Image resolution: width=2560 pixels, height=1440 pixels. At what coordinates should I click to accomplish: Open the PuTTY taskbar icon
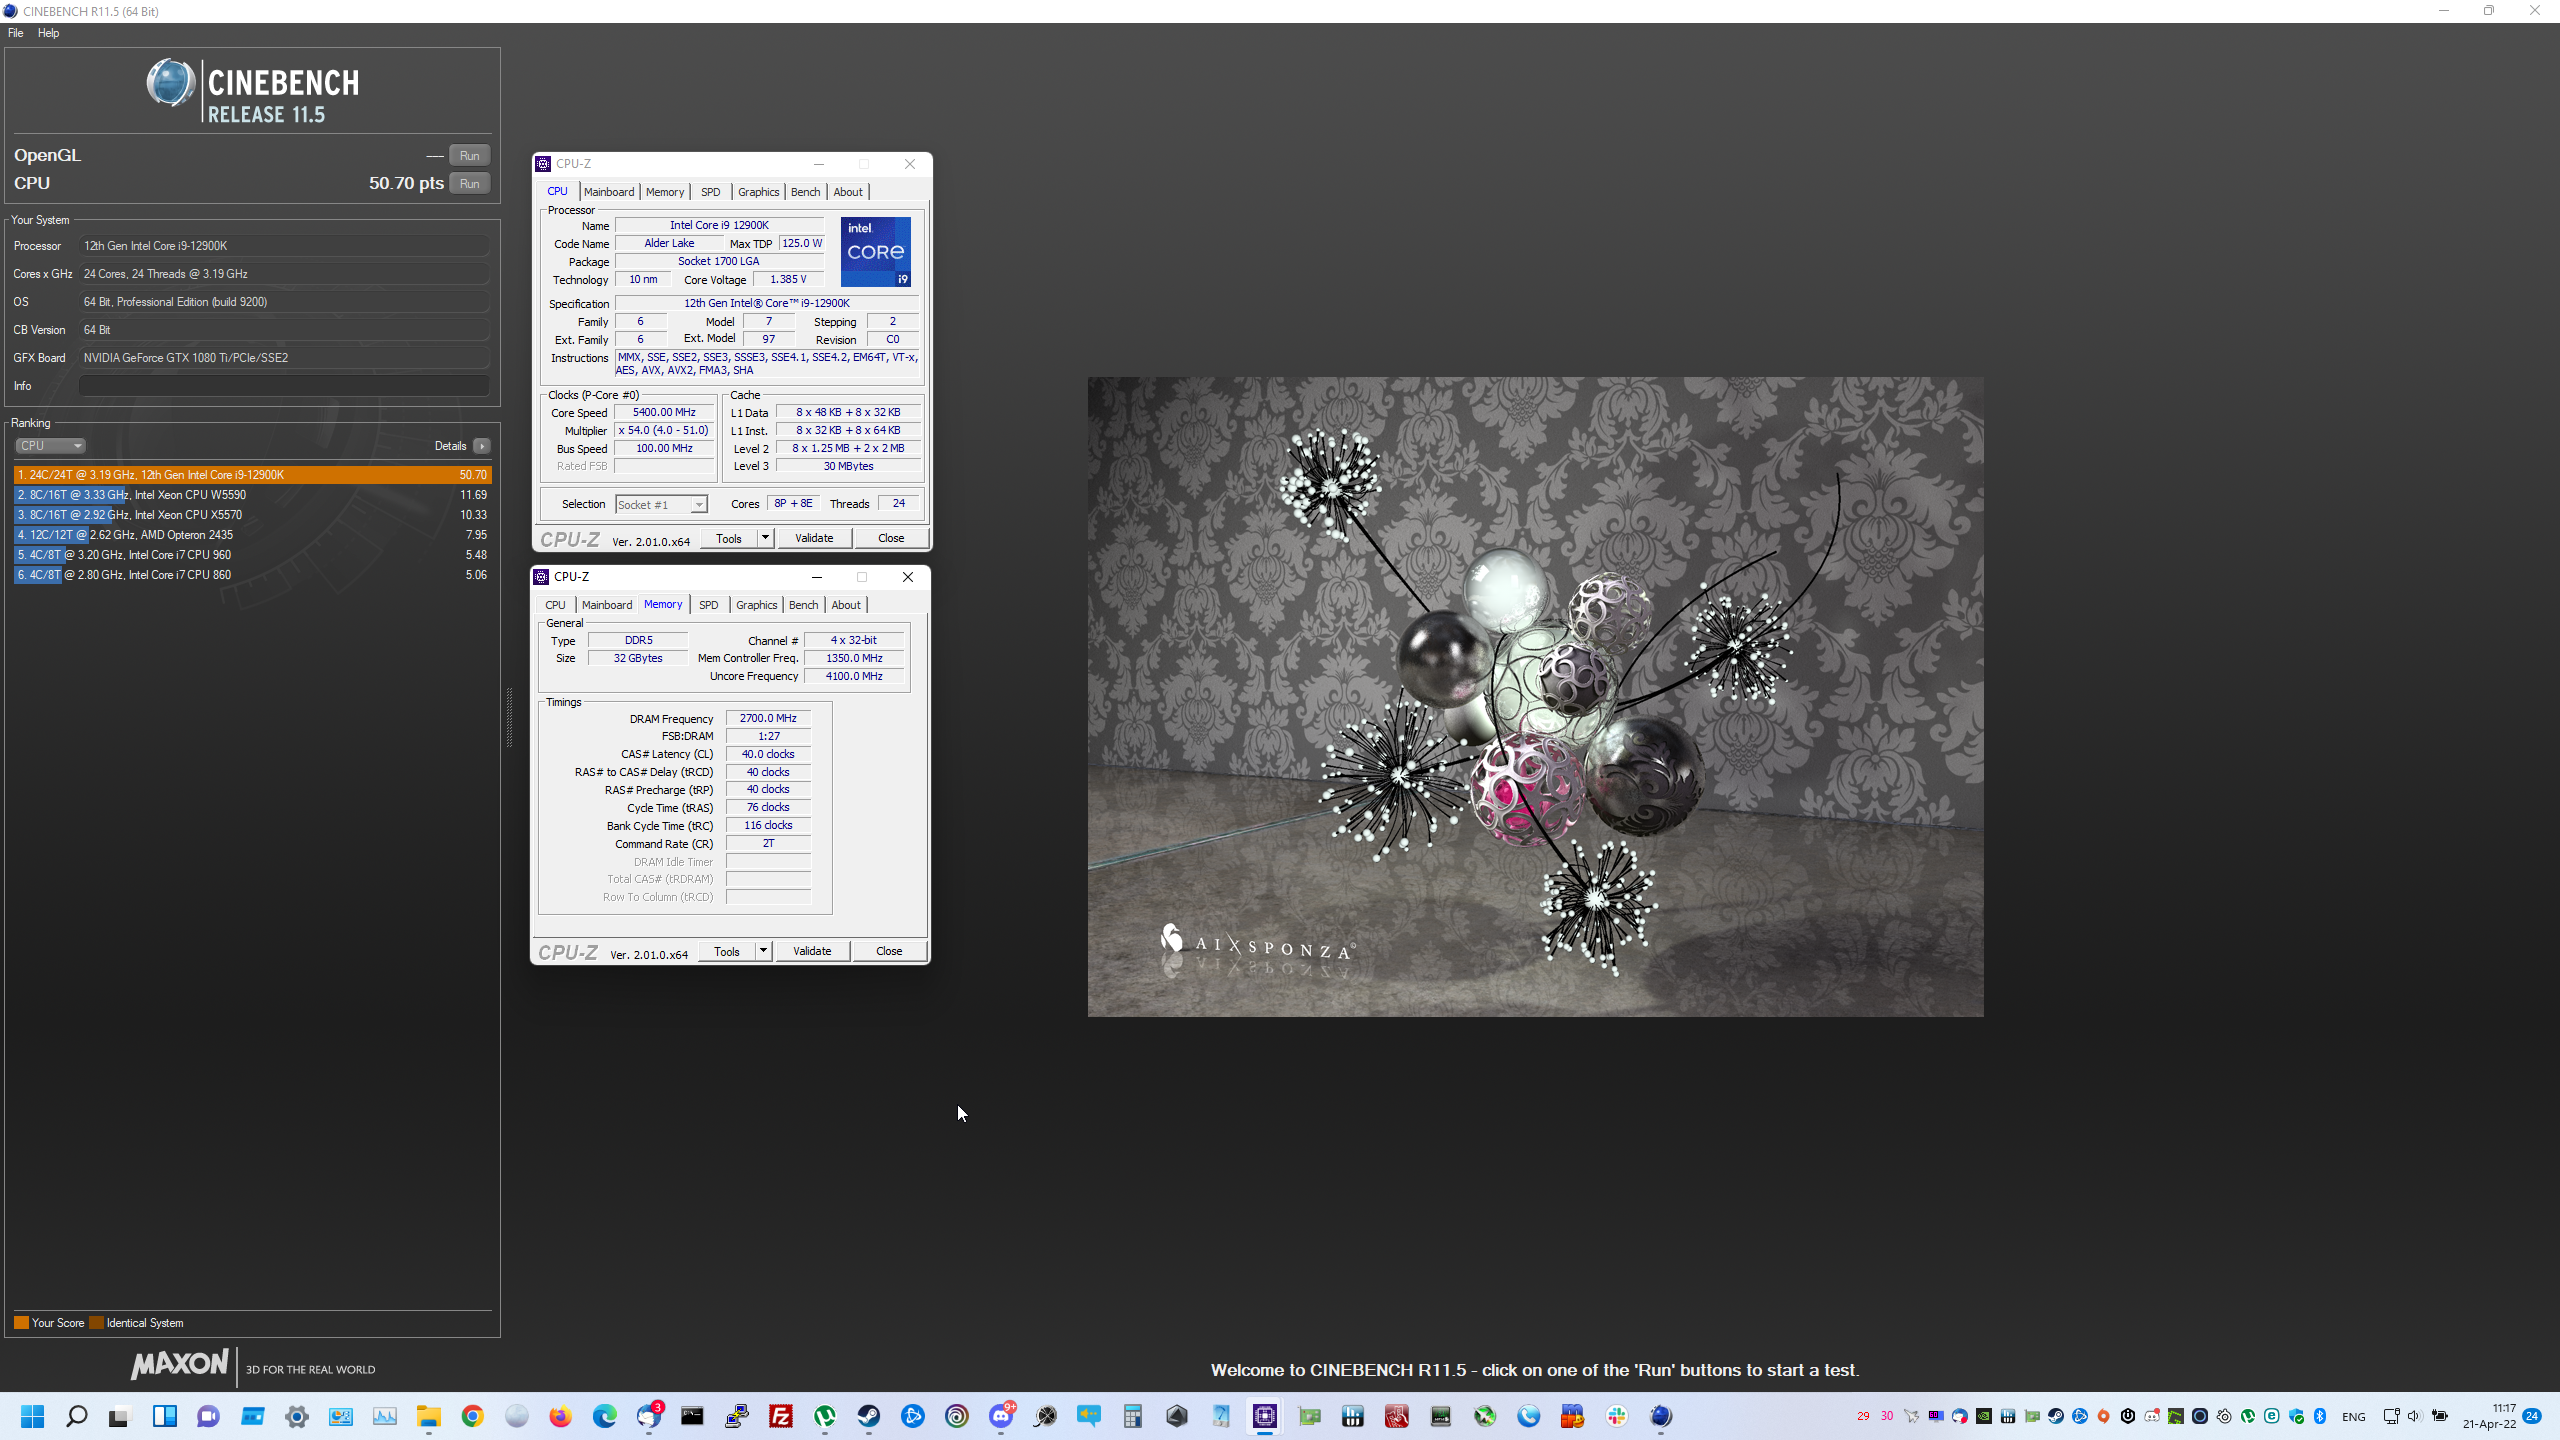[737, 1416]
